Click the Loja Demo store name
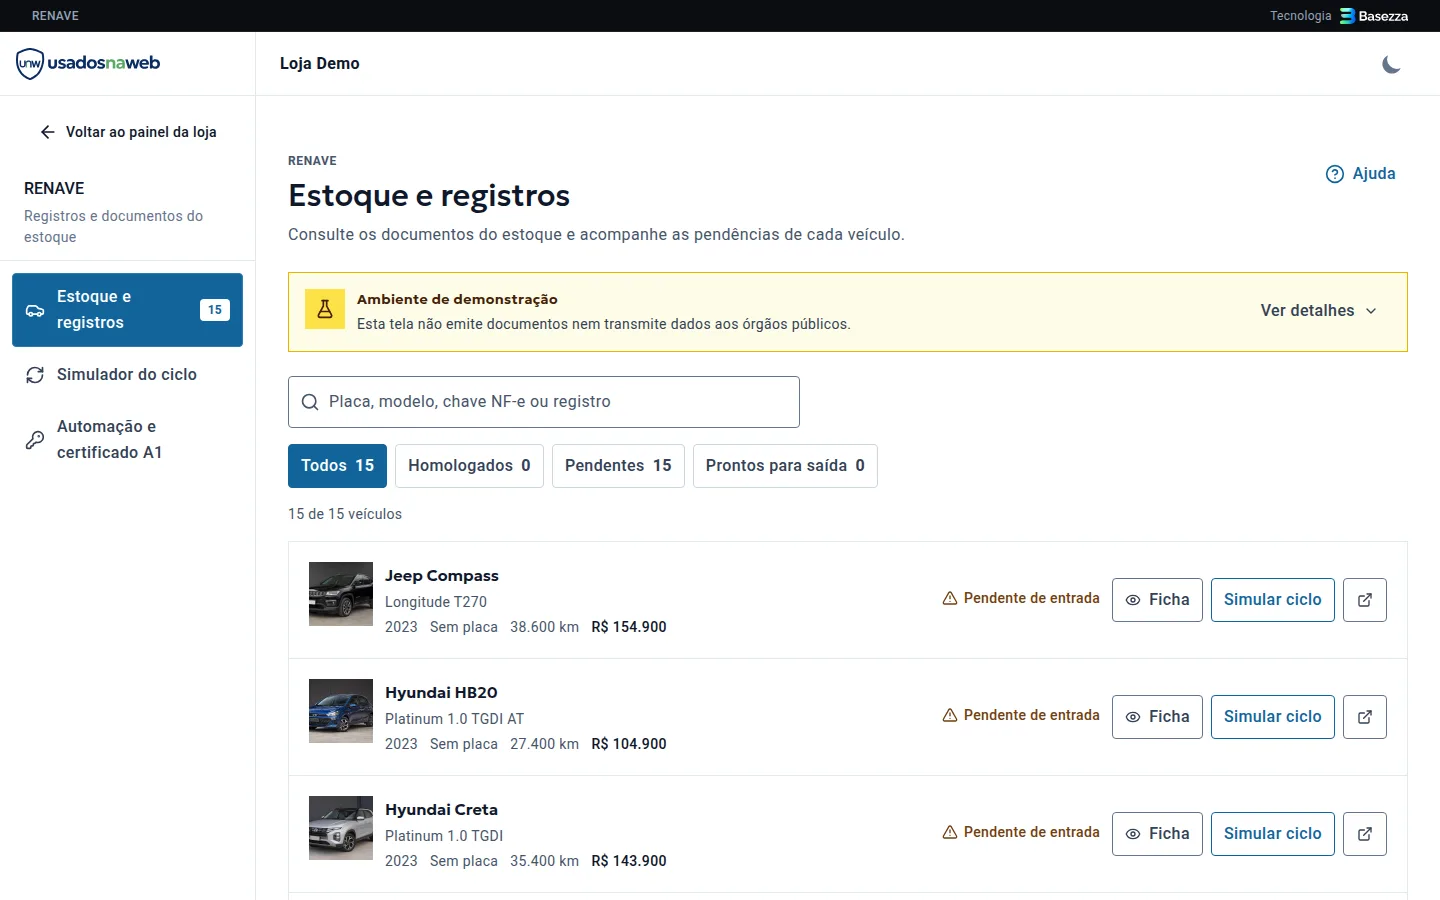This screenshot has width=1440, height=900. pos(320,64)
